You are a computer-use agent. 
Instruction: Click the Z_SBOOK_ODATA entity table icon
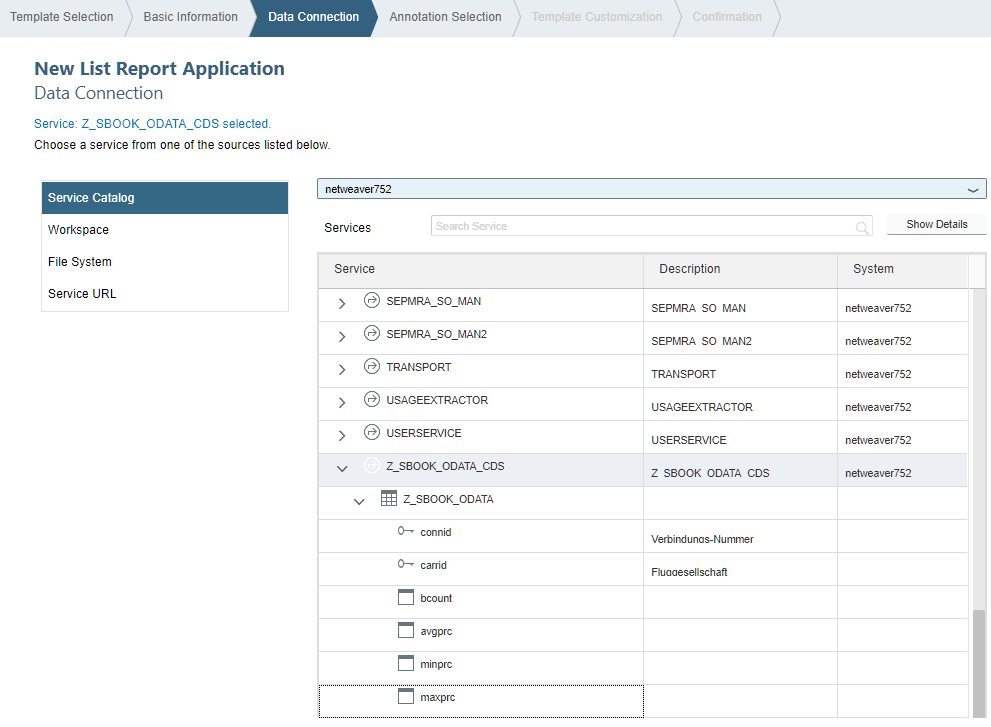point(389,499)
